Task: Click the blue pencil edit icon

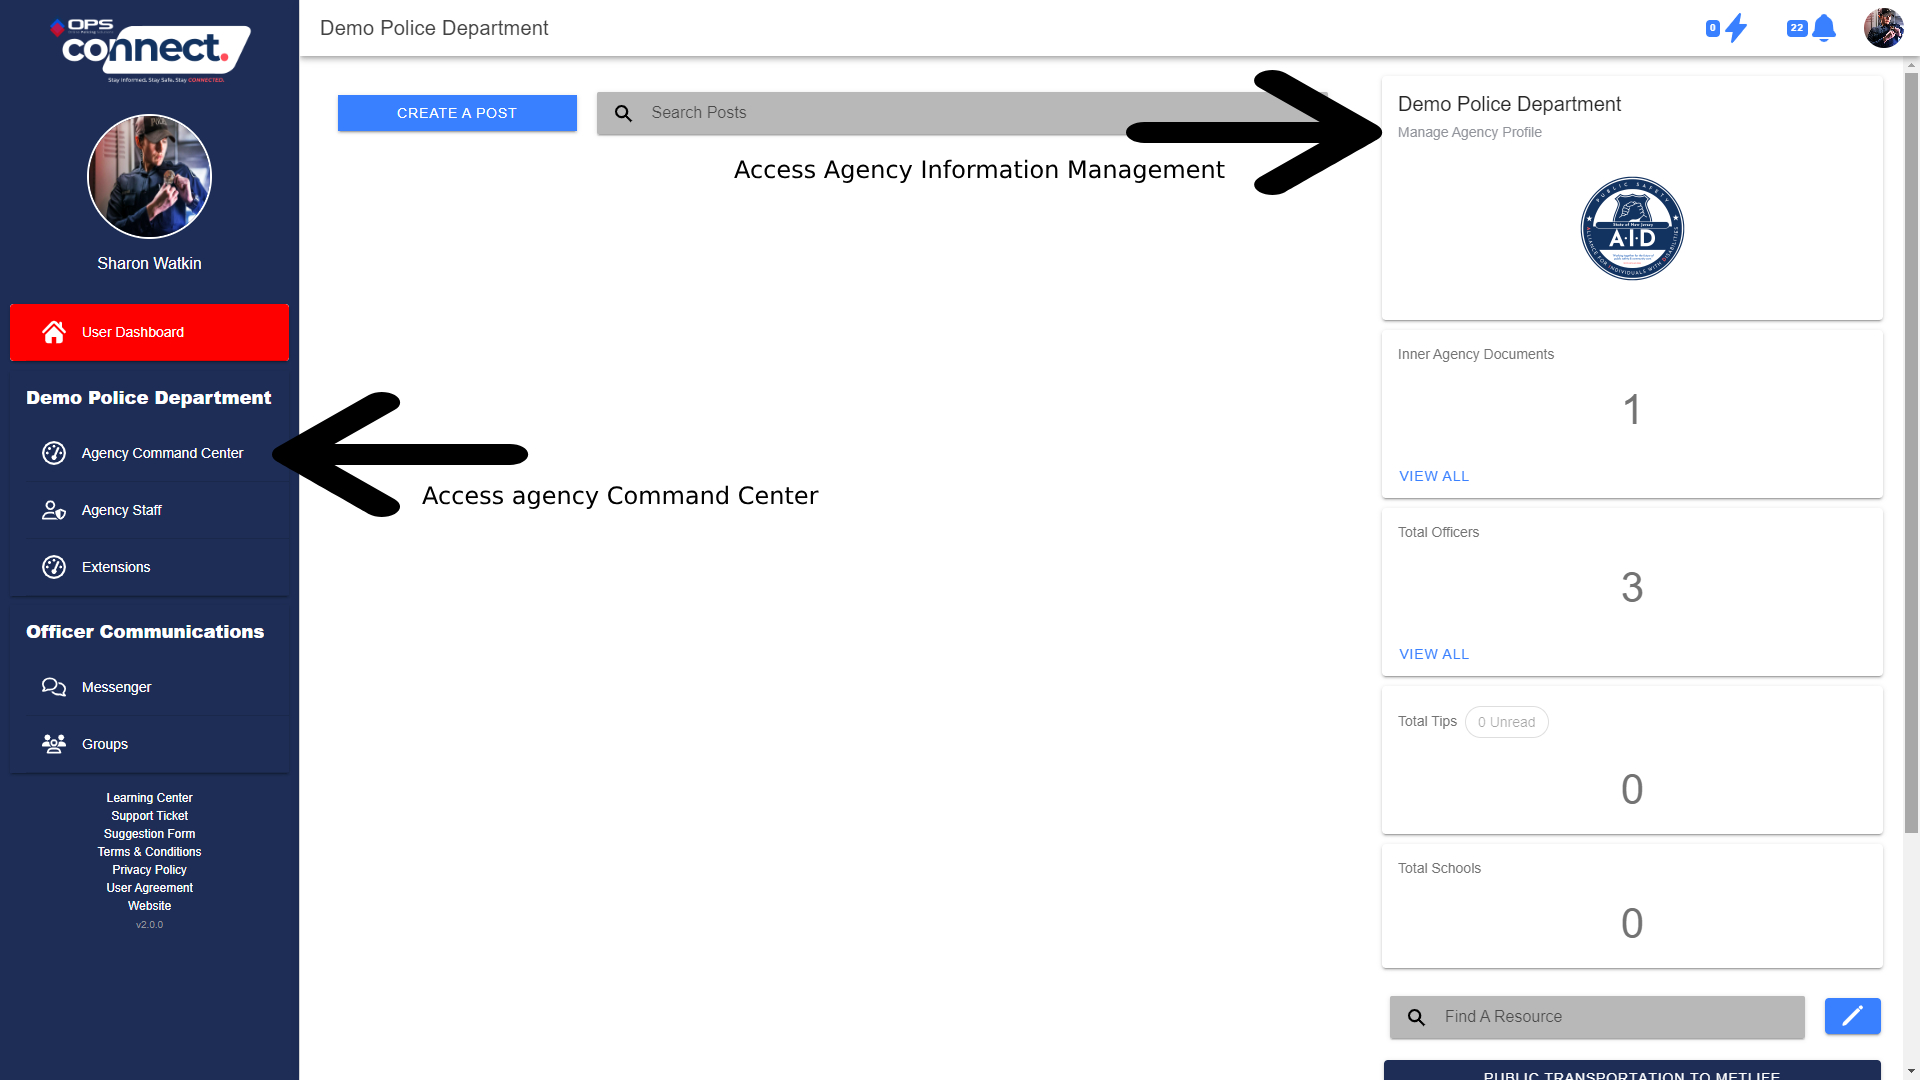Action: [1852, 1016]
